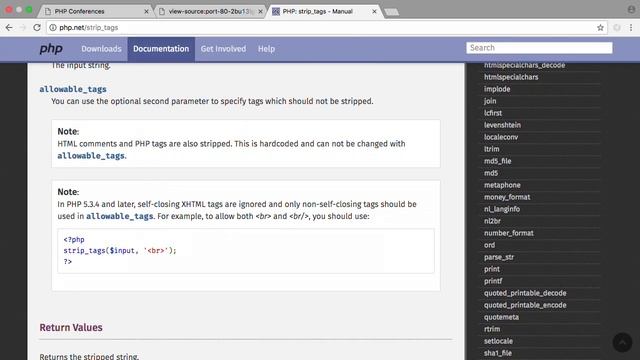The width and height of the screenshot is (640, 360).
Task: Open a new browser tab
Action: click(x=391, y=12)
